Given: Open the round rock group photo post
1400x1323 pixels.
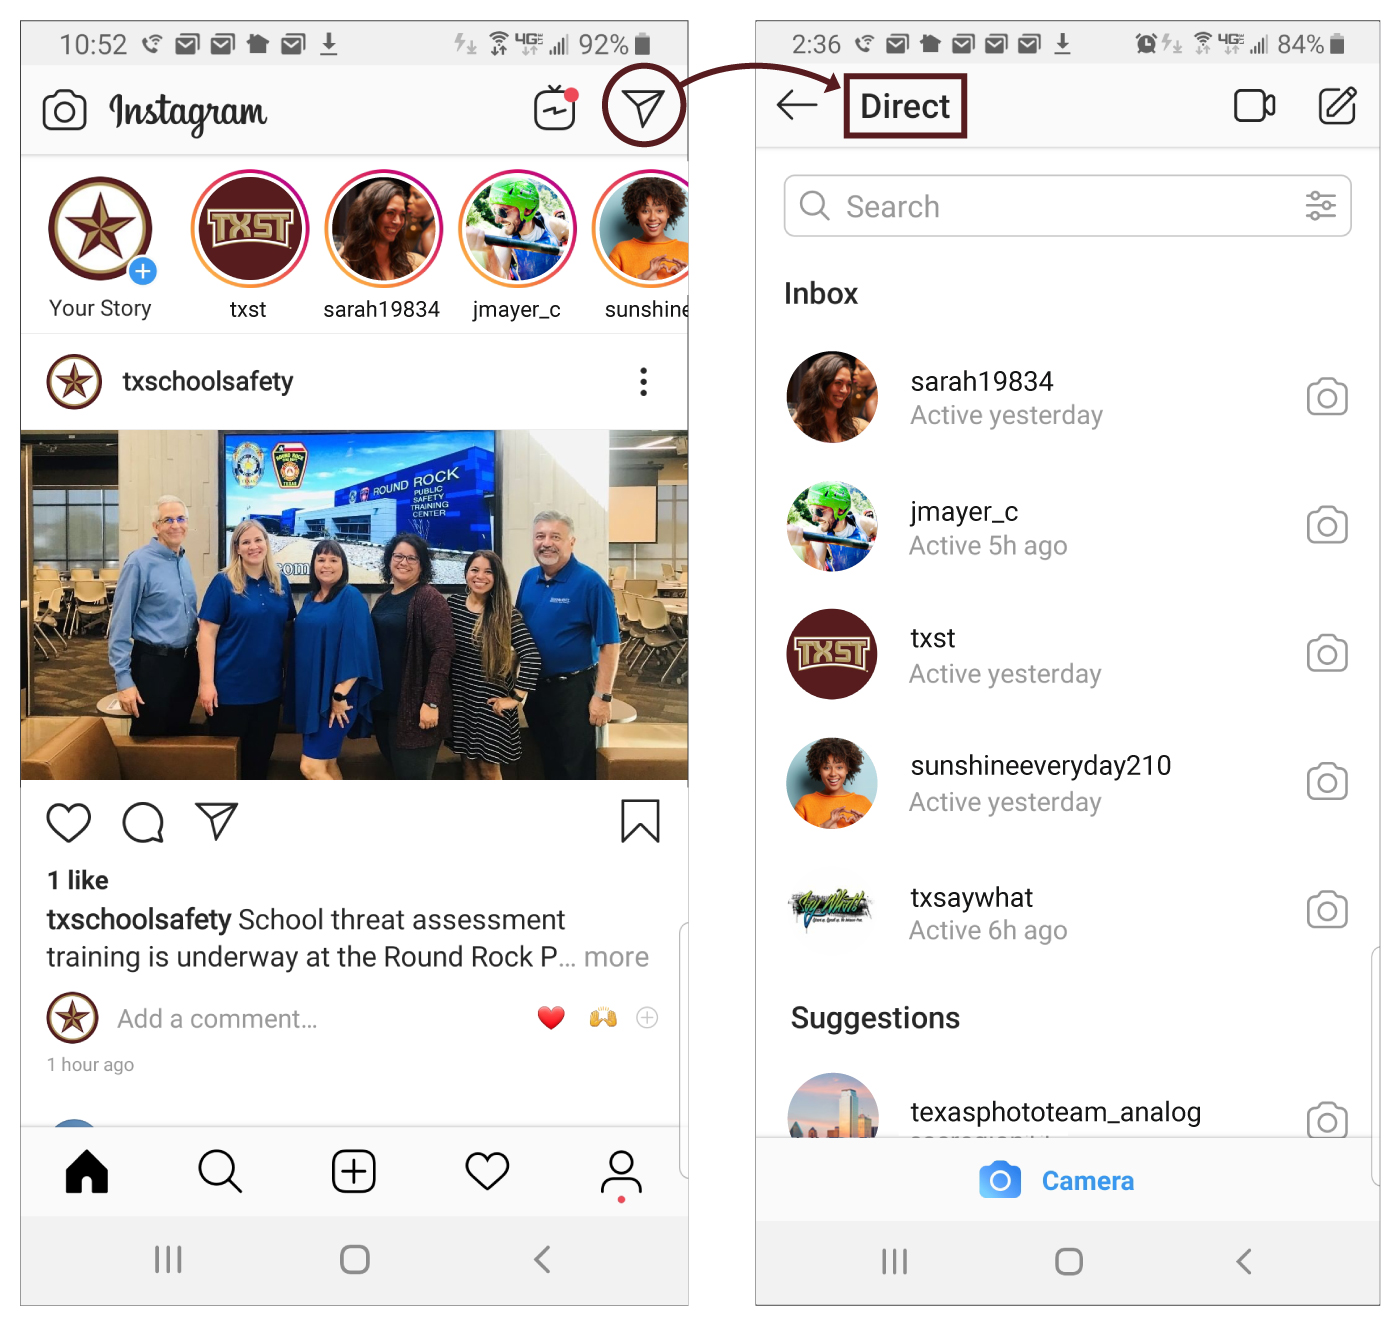Looking at the screenshot, I should coord(354,605).
